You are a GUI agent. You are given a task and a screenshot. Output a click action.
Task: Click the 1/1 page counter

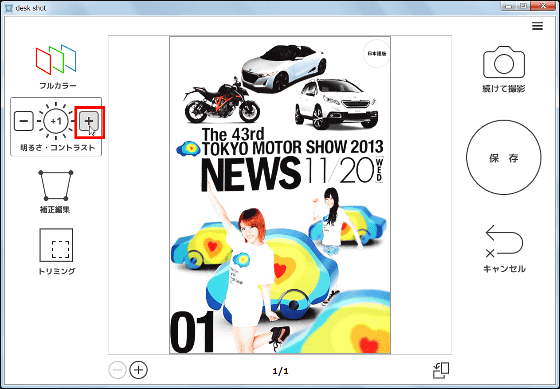280,371
